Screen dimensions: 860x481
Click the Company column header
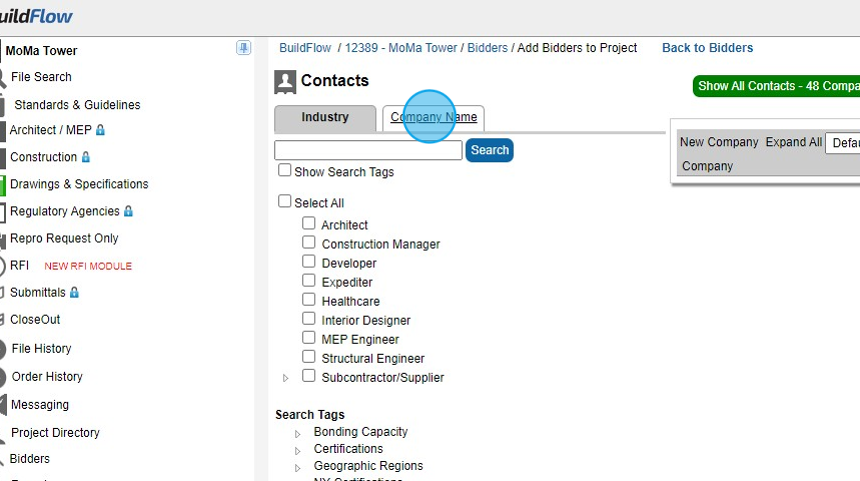(x=708, y=166)
